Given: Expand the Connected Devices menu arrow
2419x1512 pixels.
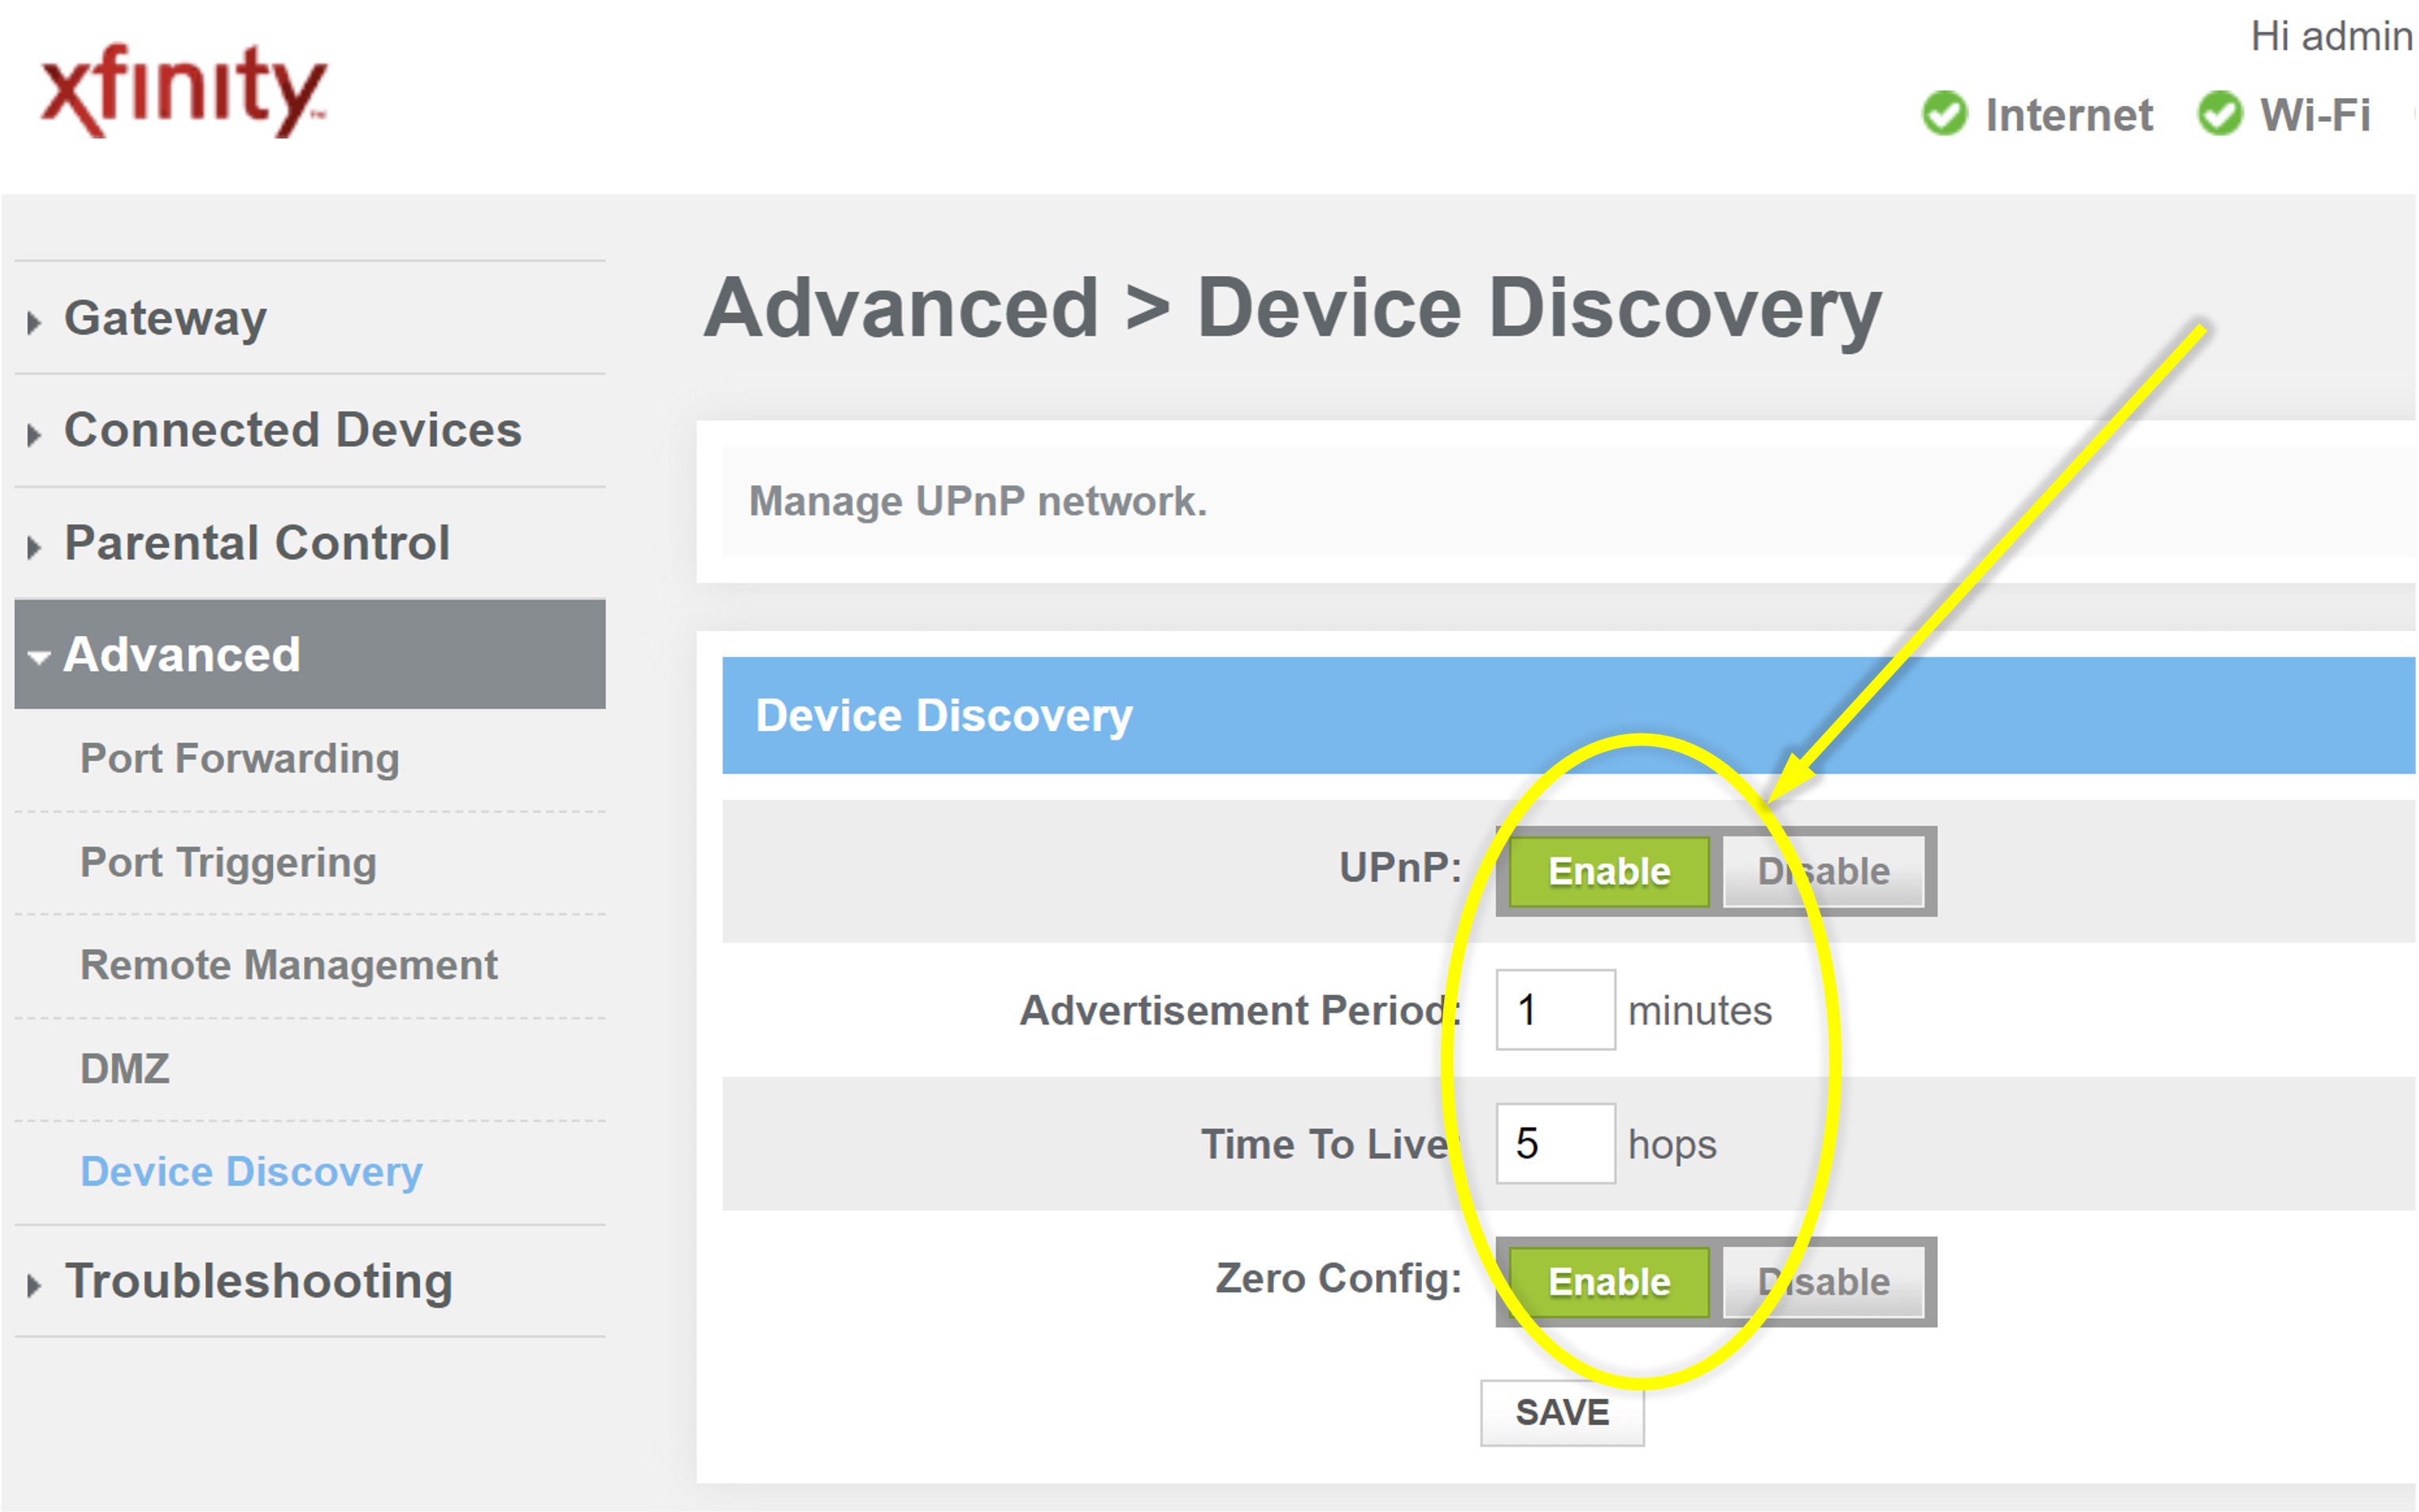Looking at the screenshot, I should tap(34, 435).
